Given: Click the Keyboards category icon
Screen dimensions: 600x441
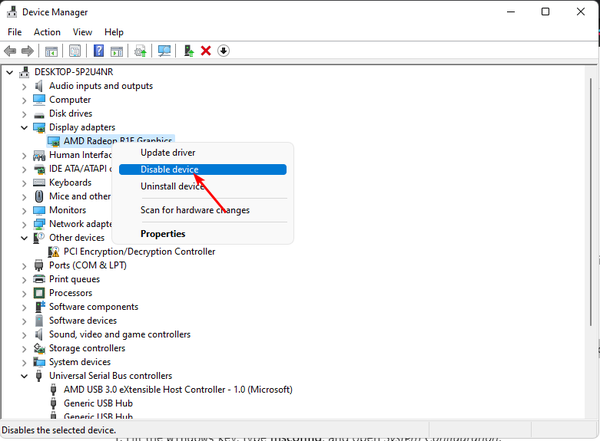Looking at the screenshot, I should [x=39, y=183].
